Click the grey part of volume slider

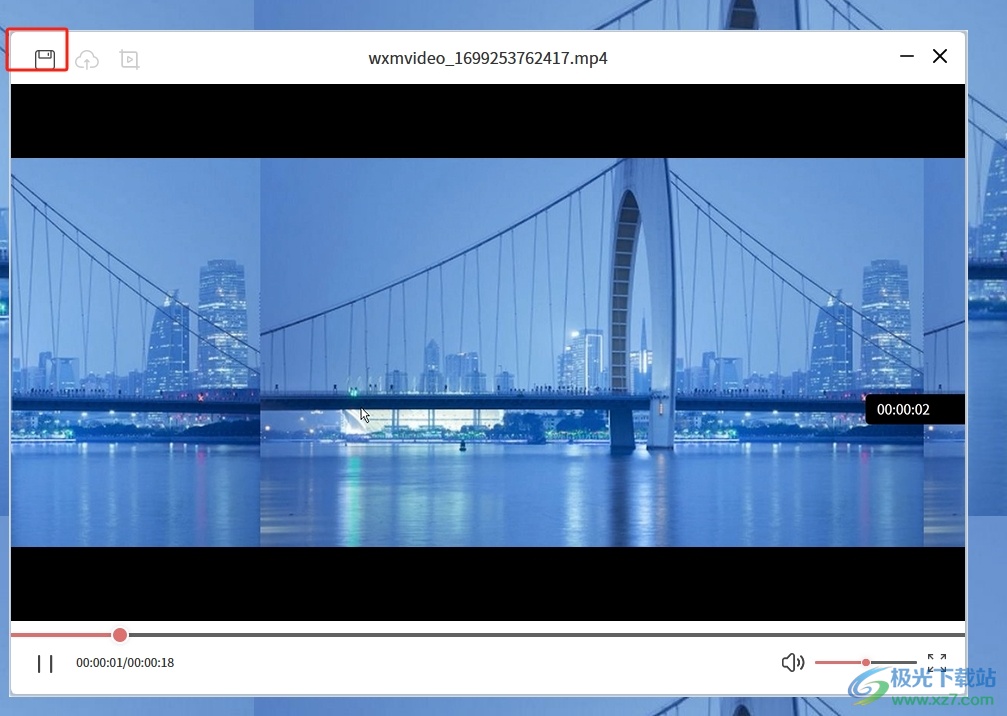tap(893, 662)
